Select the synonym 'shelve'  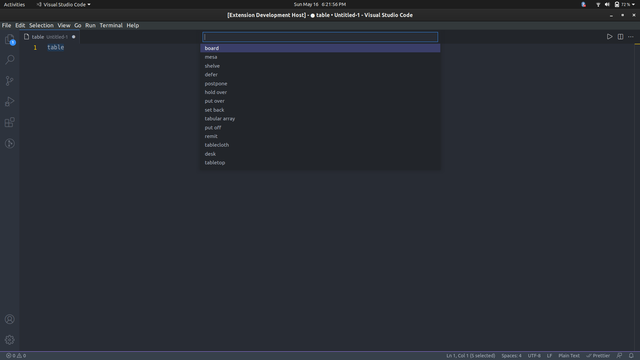point(320,66)
